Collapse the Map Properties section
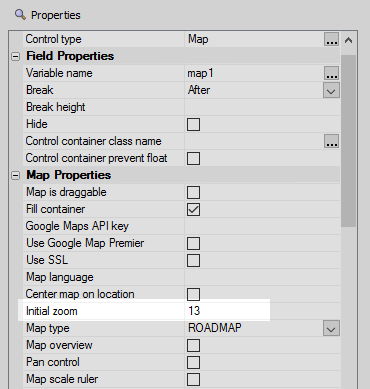 coord(15,175)
